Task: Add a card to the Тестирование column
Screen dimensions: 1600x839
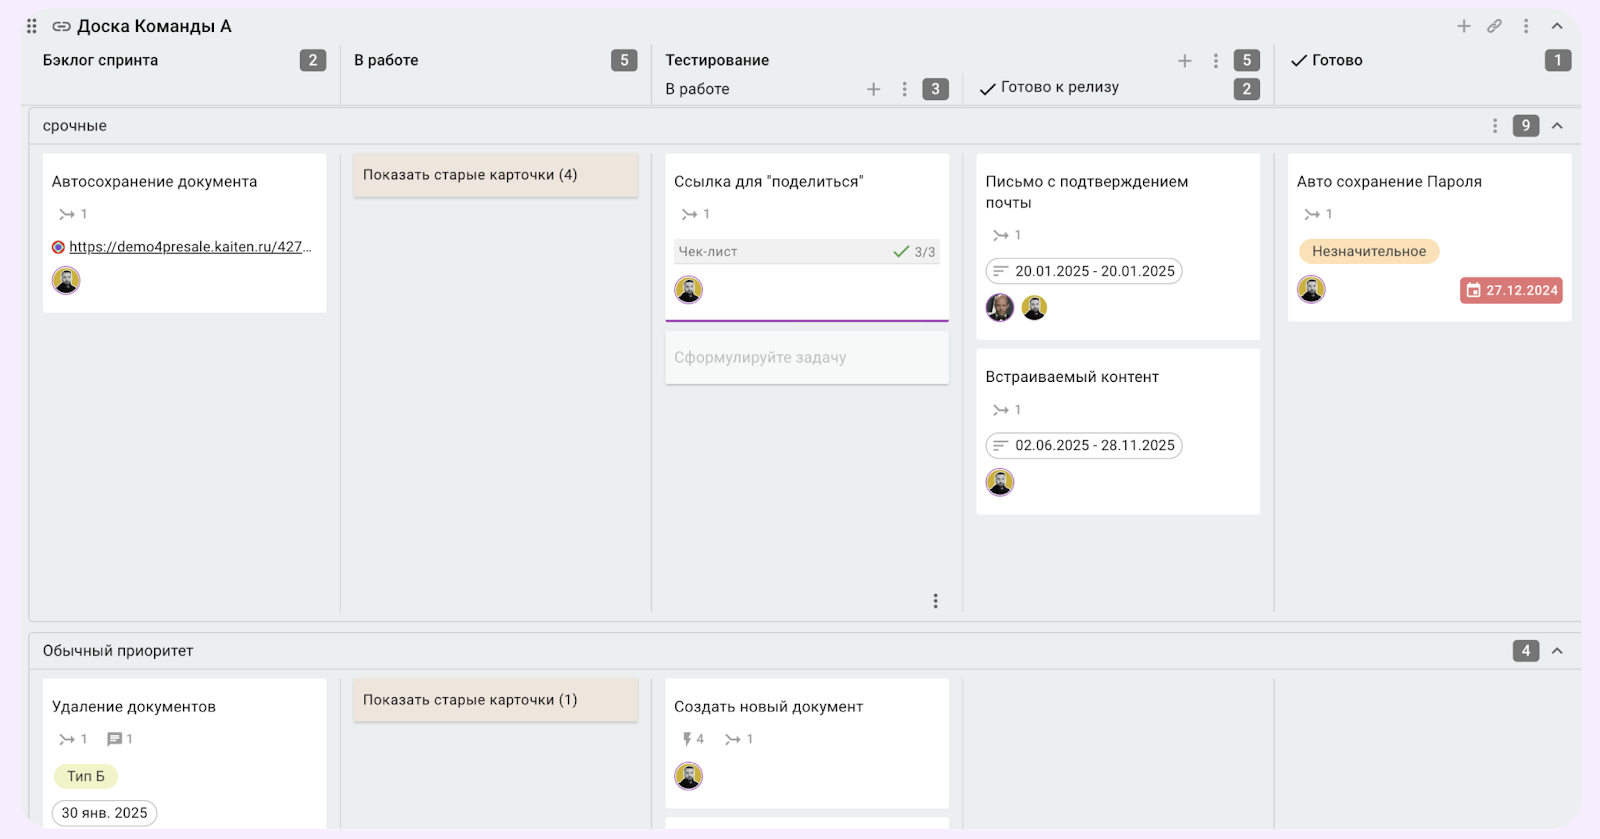Action: 1185,61
